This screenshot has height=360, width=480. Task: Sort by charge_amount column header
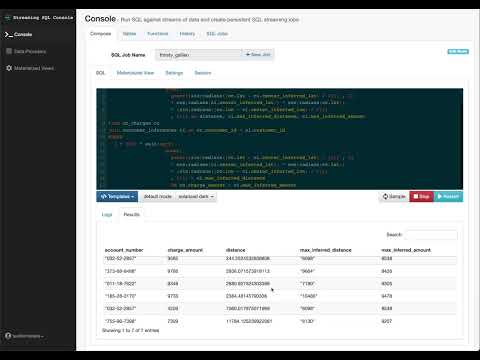tap(185, 250)
